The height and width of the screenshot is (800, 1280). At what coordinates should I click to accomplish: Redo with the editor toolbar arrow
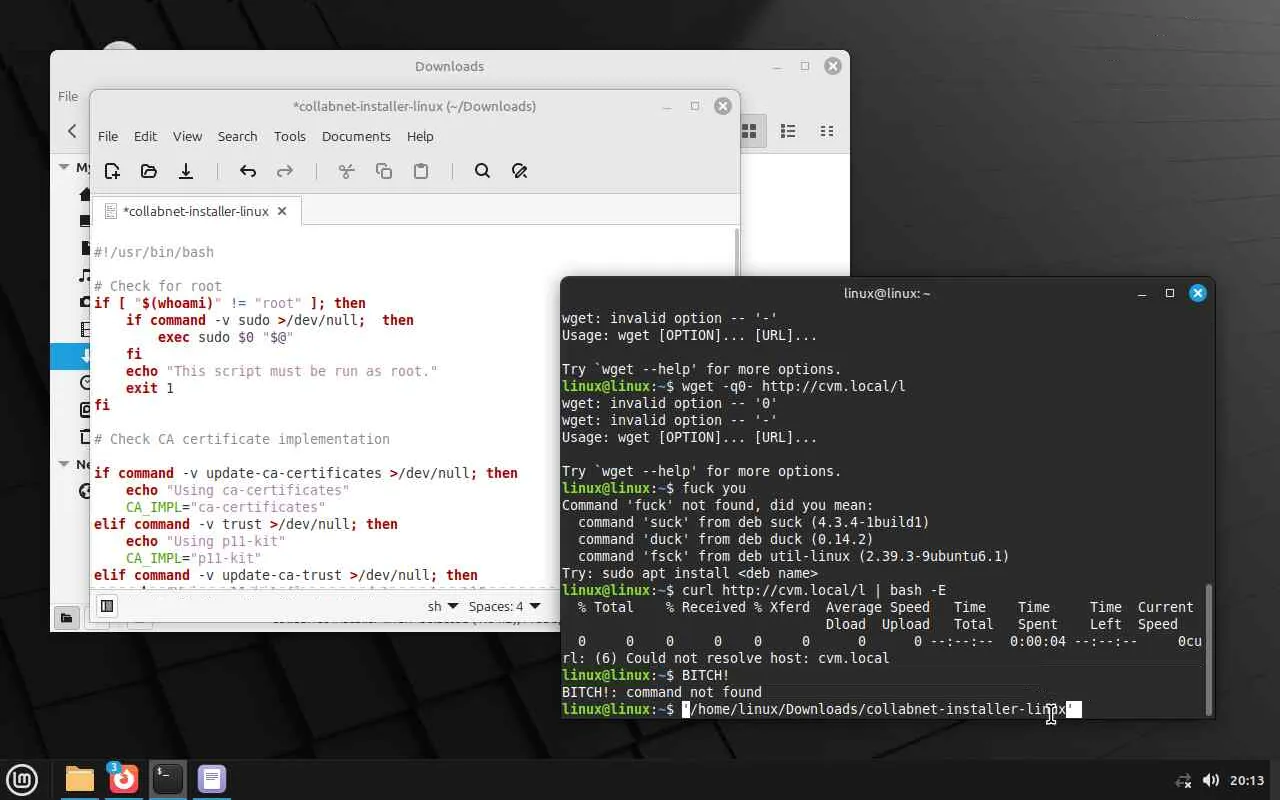285,171
